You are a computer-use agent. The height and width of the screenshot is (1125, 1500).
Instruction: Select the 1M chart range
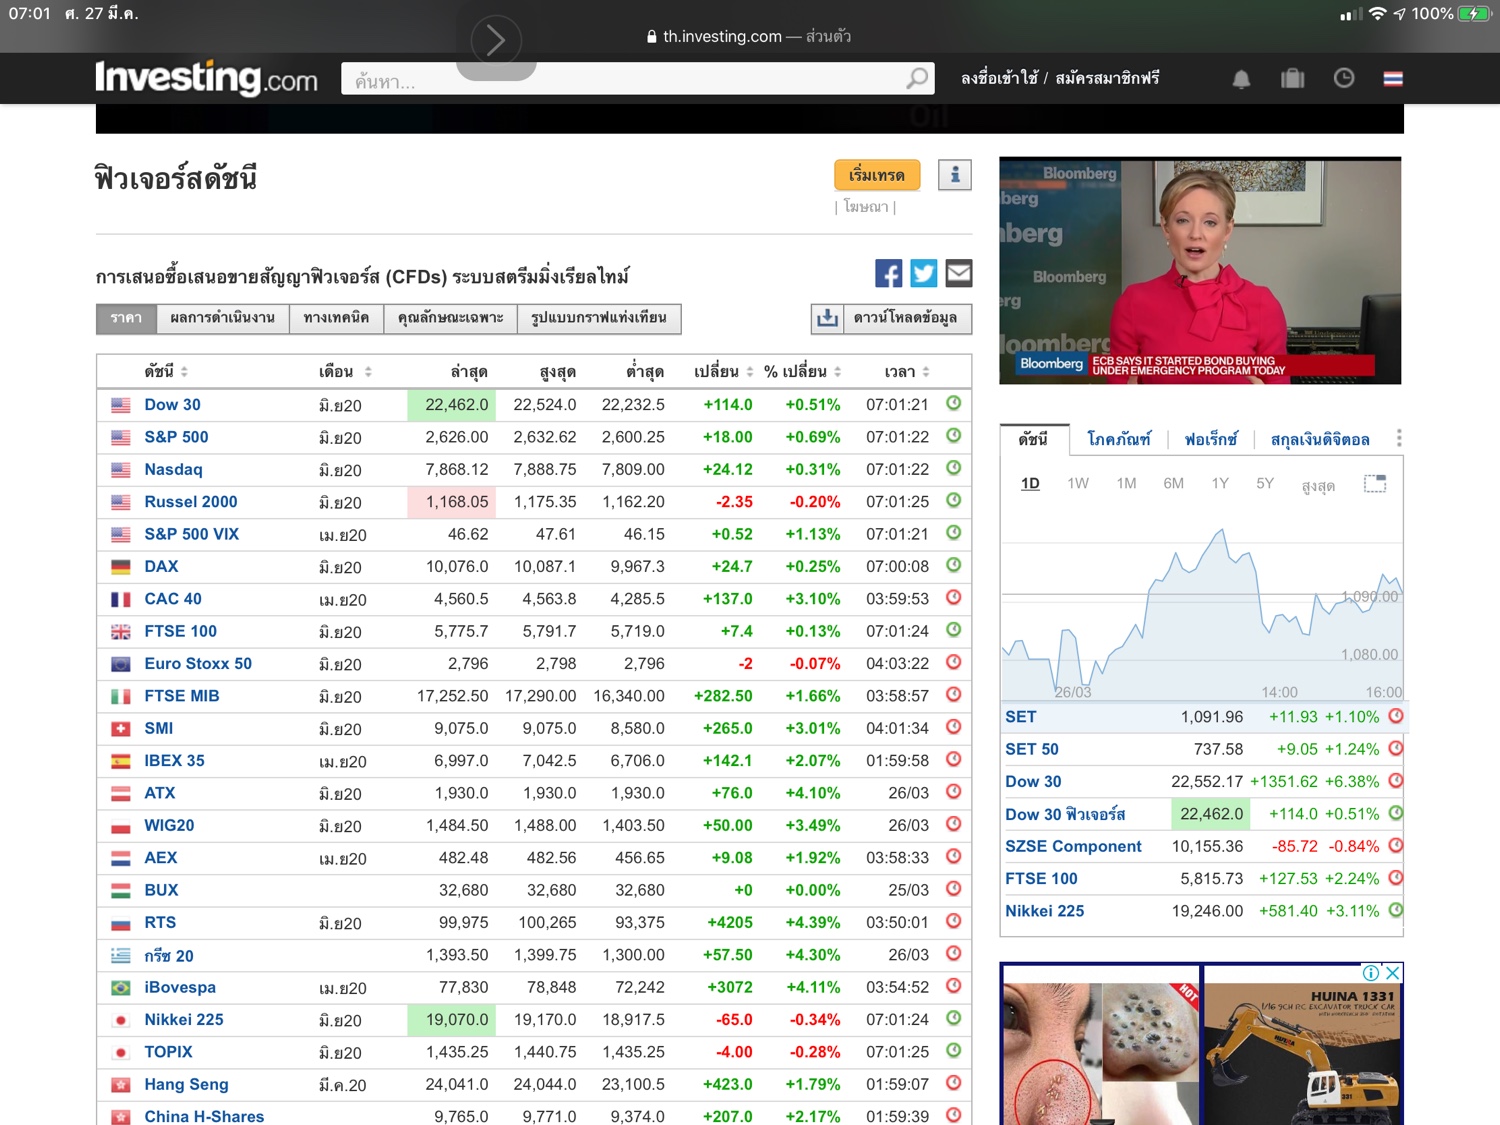click(1126, 484)
